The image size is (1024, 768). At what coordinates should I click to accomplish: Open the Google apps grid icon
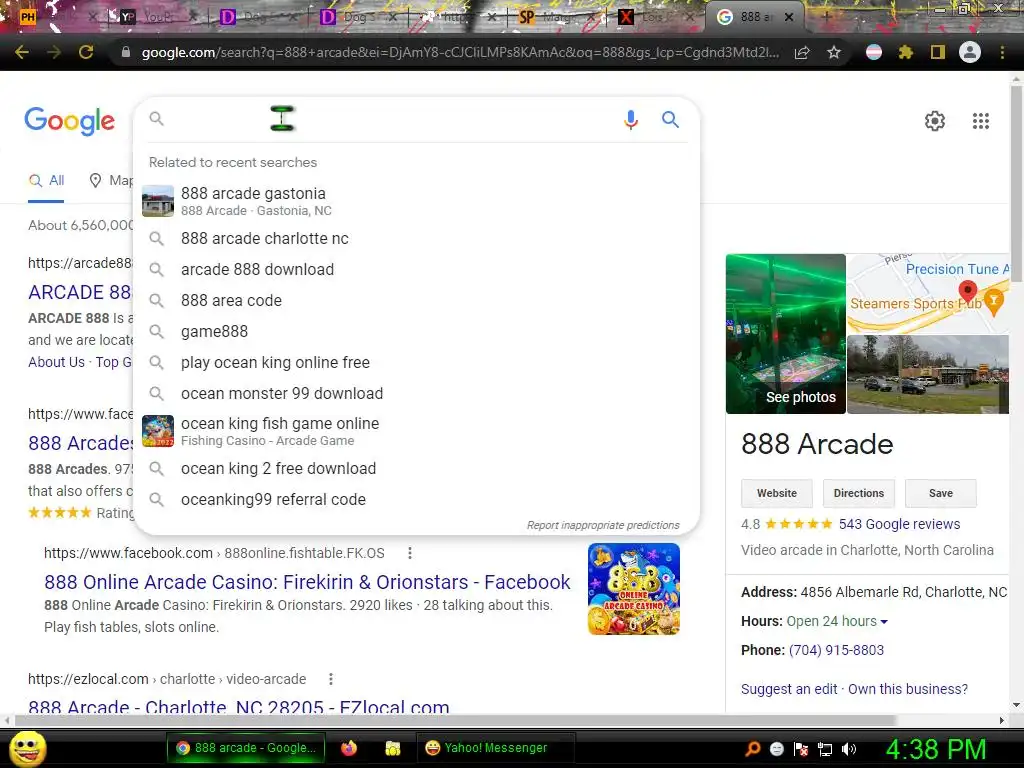981,121
